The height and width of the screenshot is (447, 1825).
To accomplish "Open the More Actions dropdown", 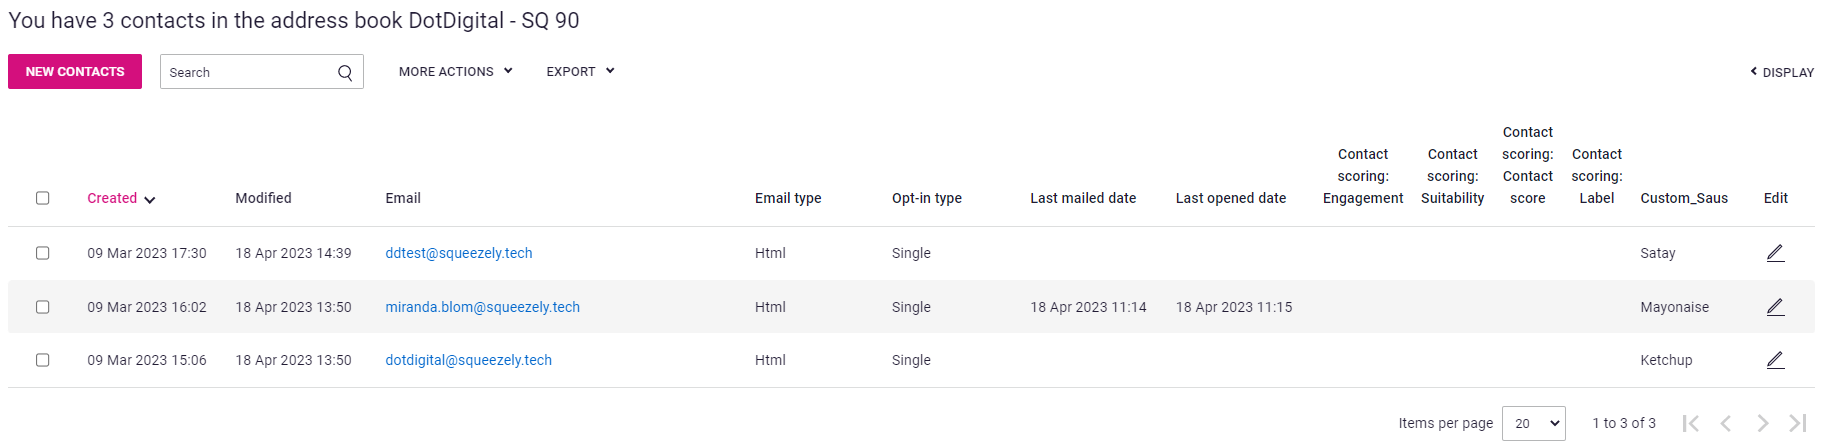I will click(455, 71).
